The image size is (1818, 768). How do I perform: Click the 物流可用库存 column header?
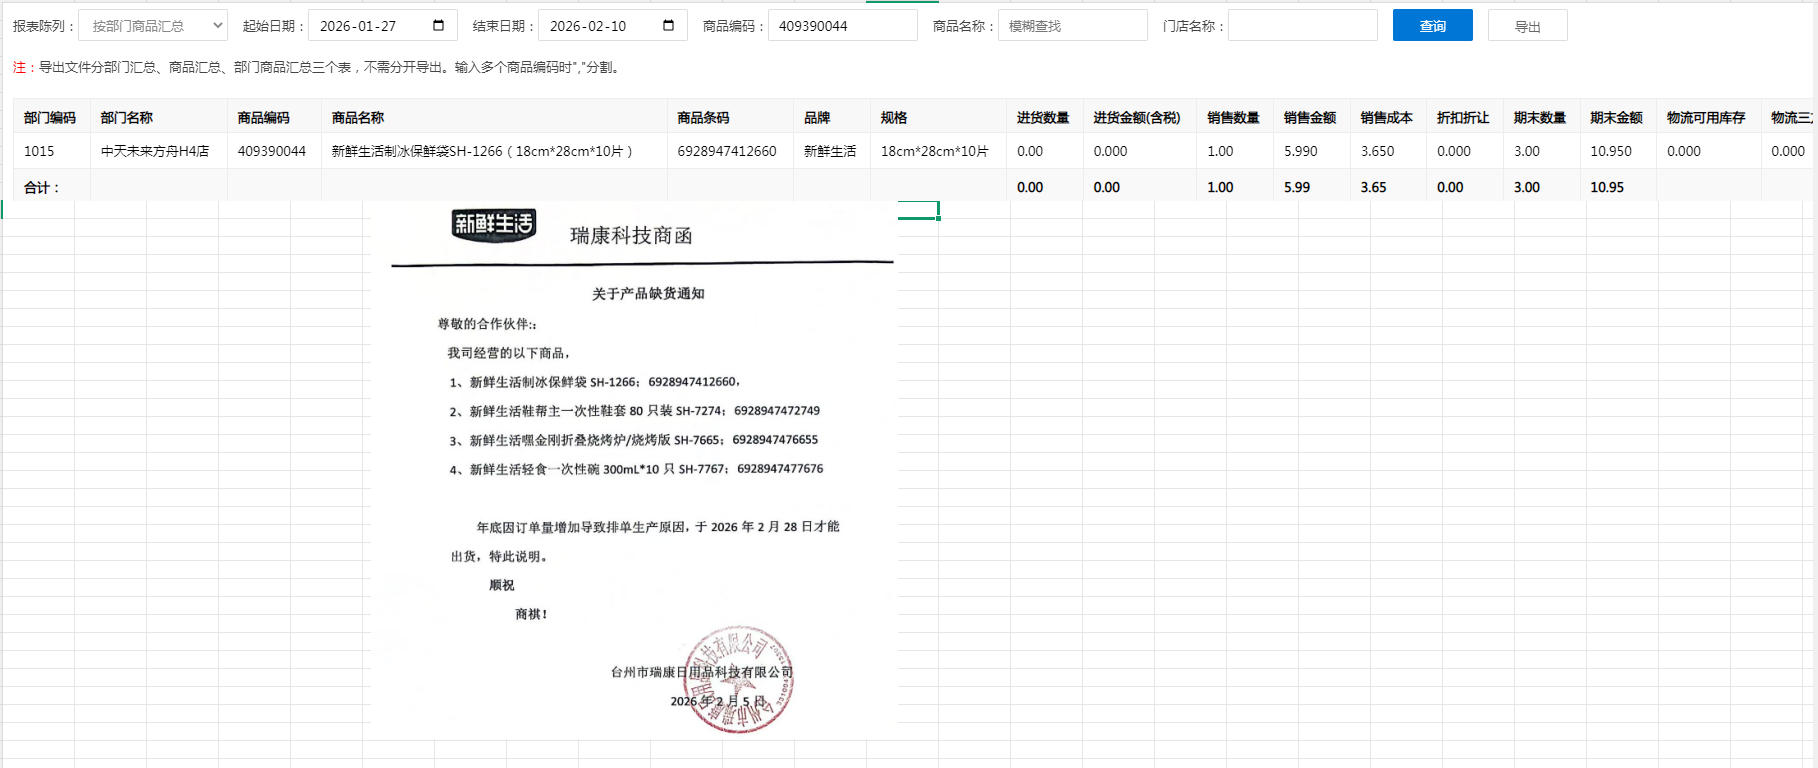coord(1706,117)
